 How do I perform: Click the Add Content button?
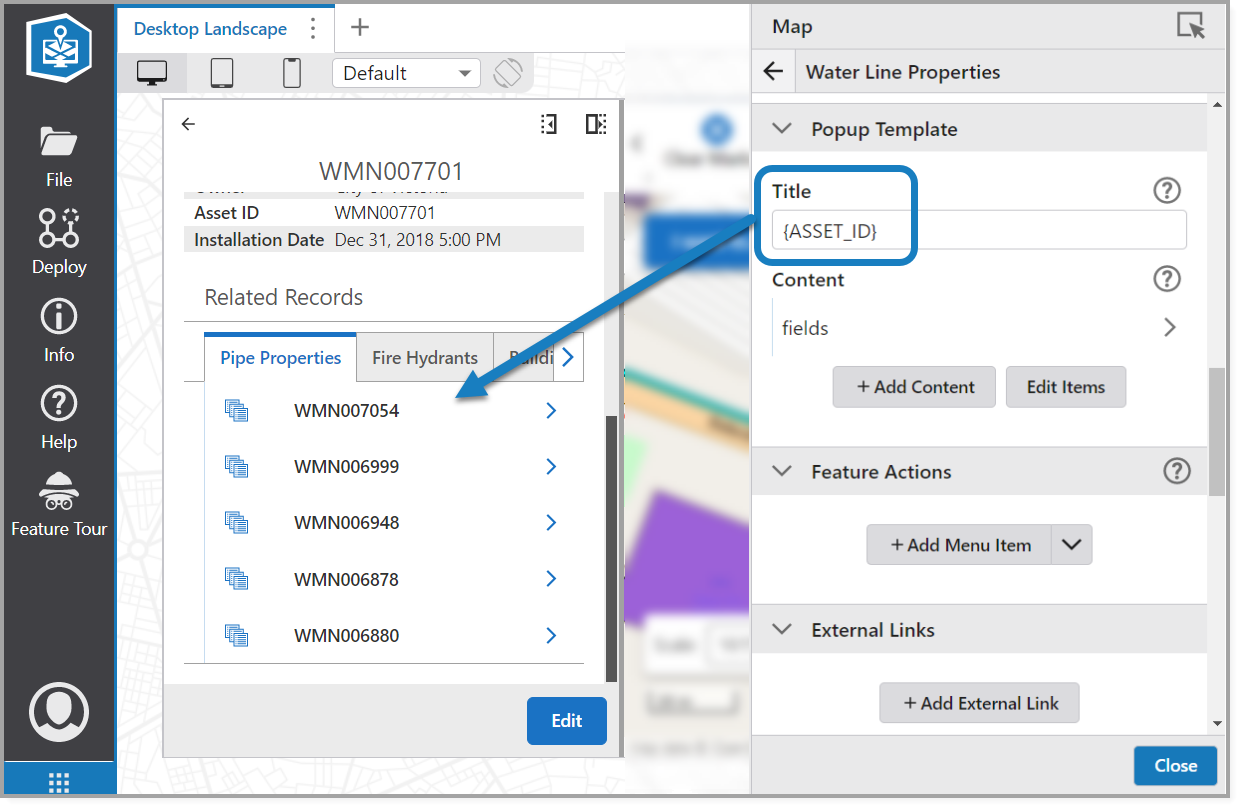914,387
